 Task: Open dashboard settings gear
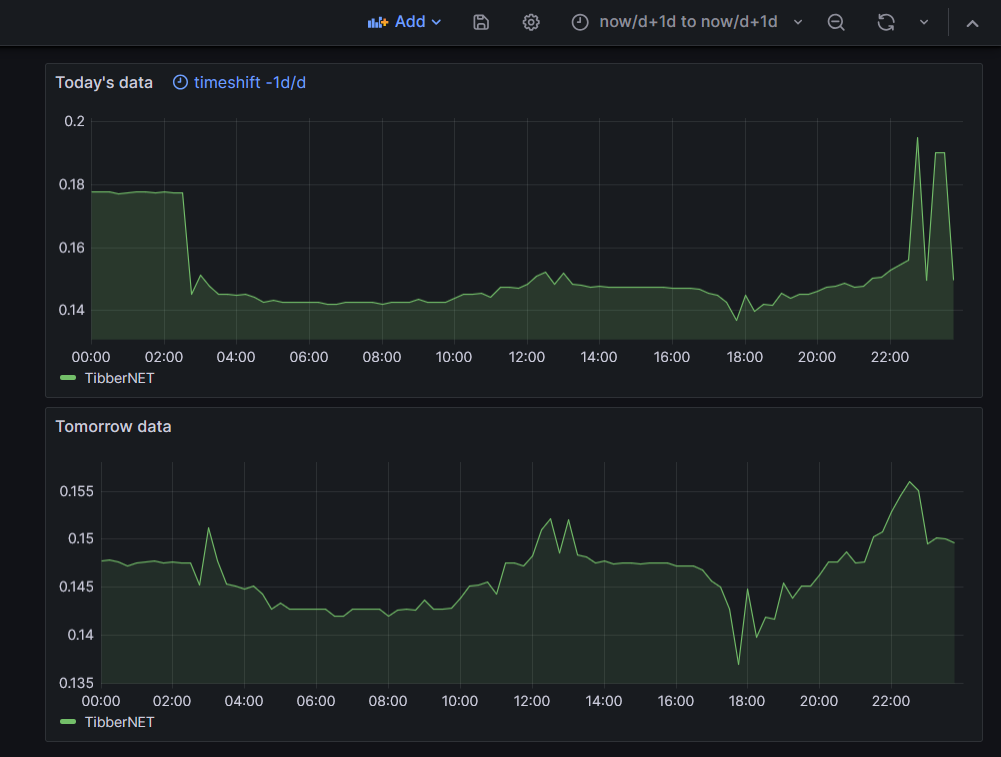(x=531, y=22)
